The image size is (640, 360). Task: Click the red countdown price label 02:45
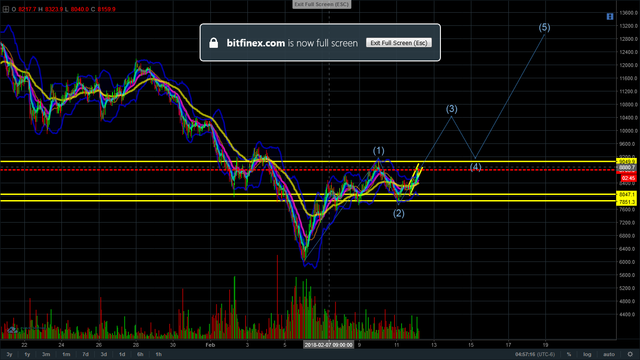tap(628, 178)
